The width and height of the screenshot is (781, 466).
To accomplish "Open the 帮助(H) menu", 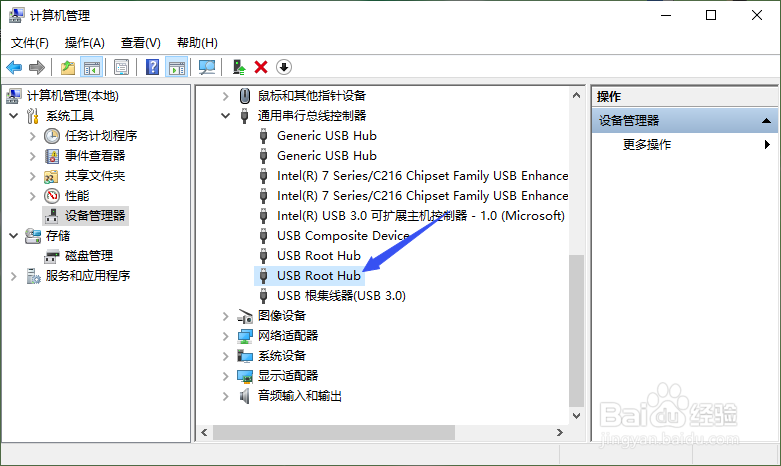I will [x=197, y=43].
